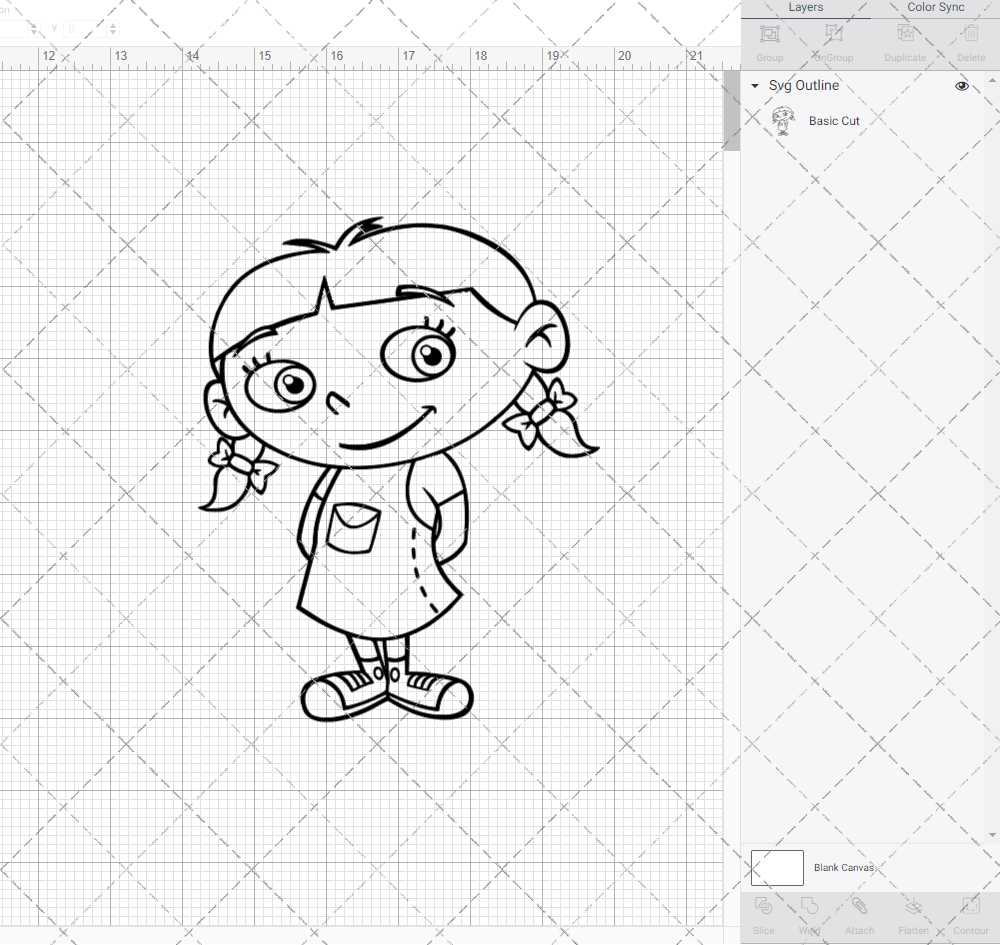Screen dimensions: 1000x945
Task: Decrease X value with the down stepper arrow
Action: pyautogui.click(x=34, y=33)
